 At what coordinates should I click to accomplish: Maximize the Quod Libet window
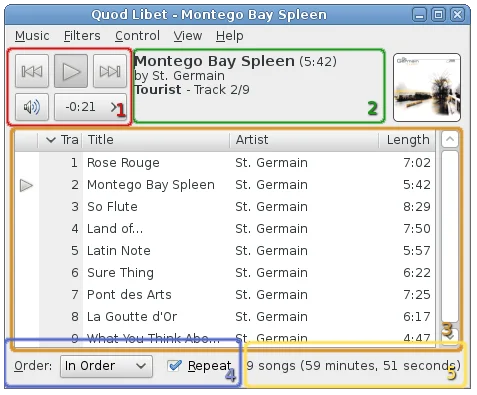[x=438, y=15]
